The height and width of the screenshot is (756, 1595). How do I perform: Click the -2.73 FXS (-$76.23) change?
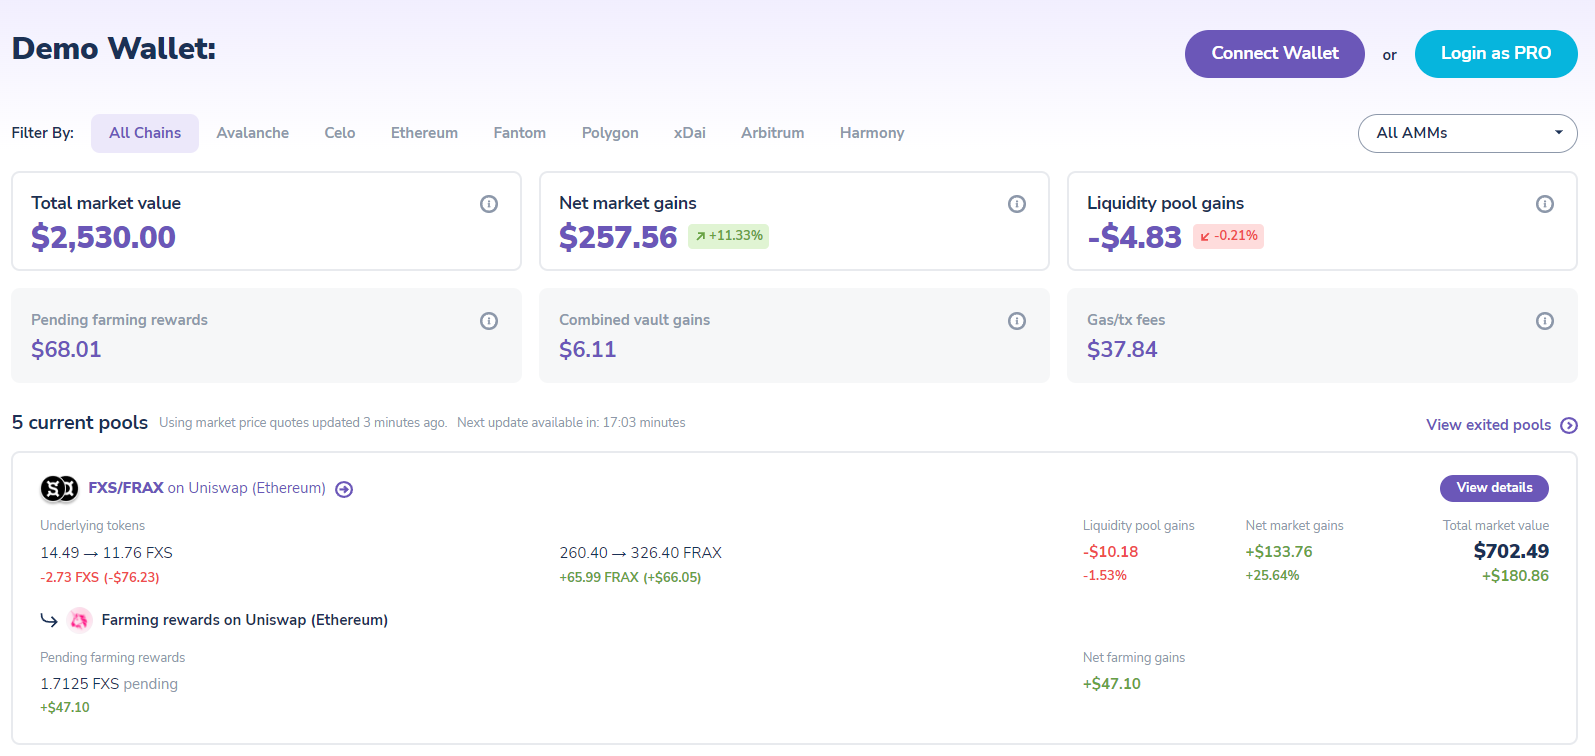point(100,578)
